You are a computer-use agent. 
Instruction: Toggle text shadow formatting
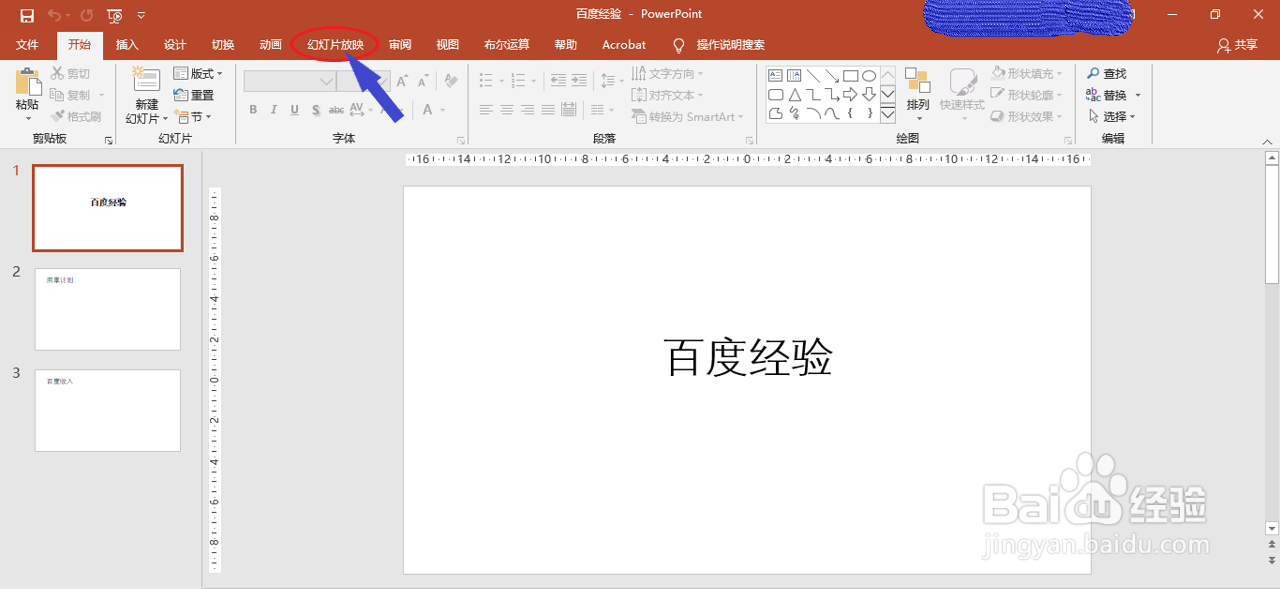point(317,110)
